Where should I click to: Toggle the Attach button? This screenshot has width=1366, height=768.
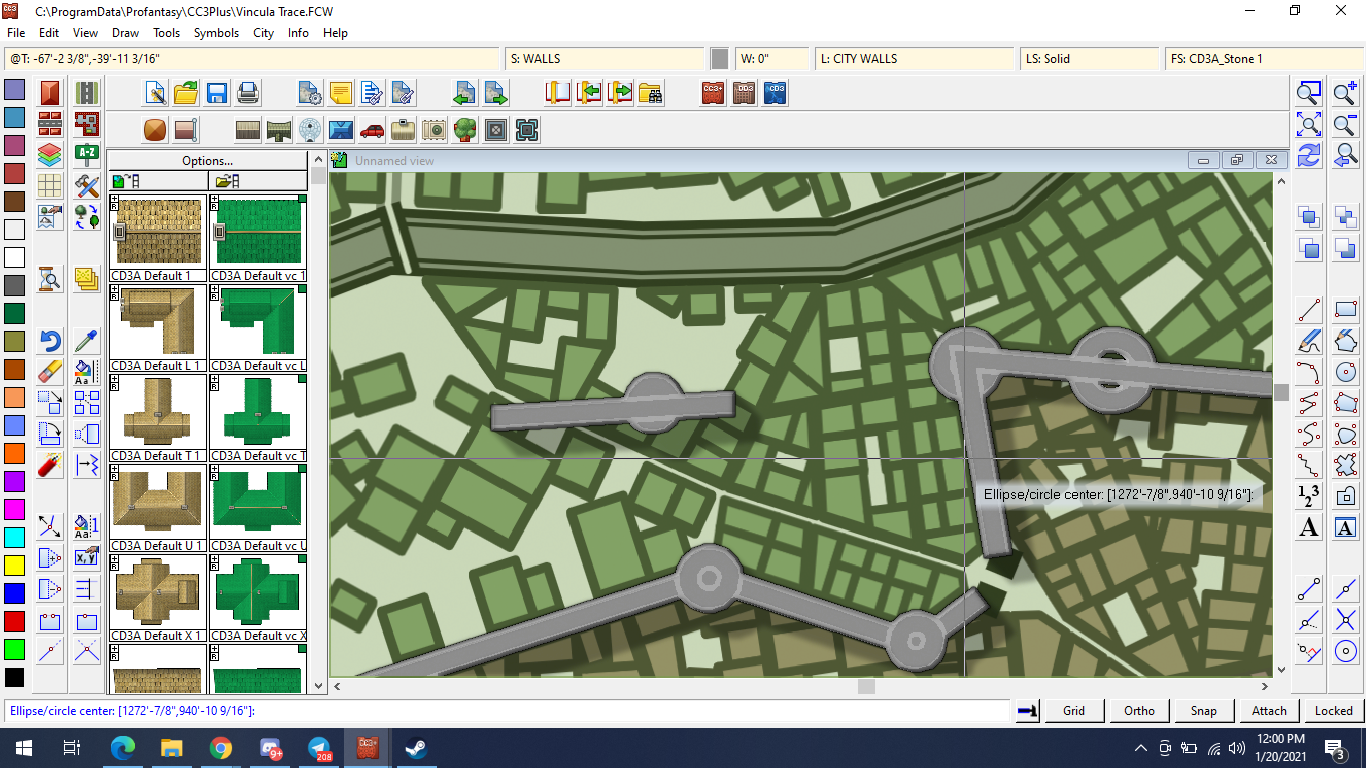[x=1269, y=711]
